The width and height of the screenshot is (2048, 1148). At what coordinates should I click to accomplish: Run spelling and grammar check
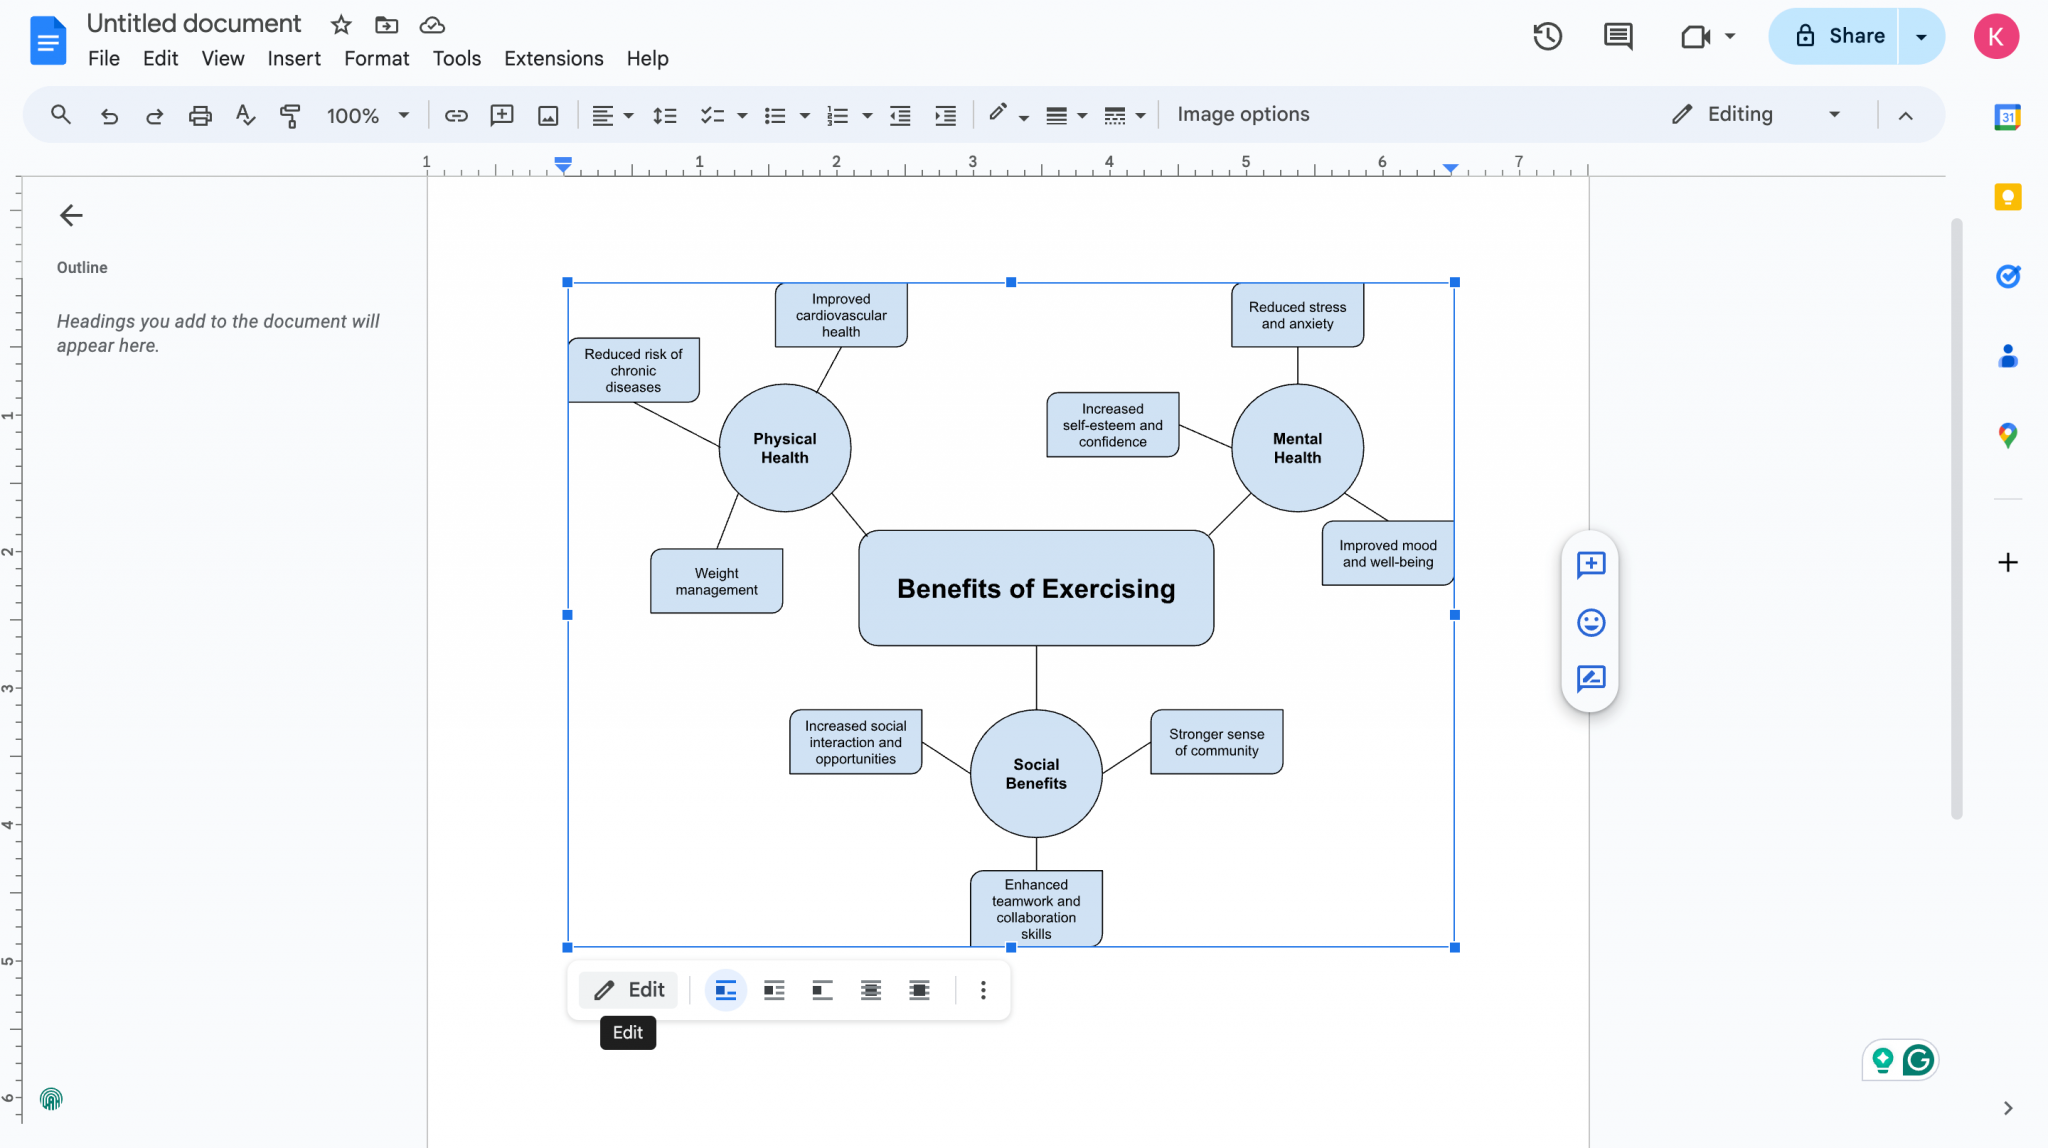pyautogui.click(x=245, y=115)
